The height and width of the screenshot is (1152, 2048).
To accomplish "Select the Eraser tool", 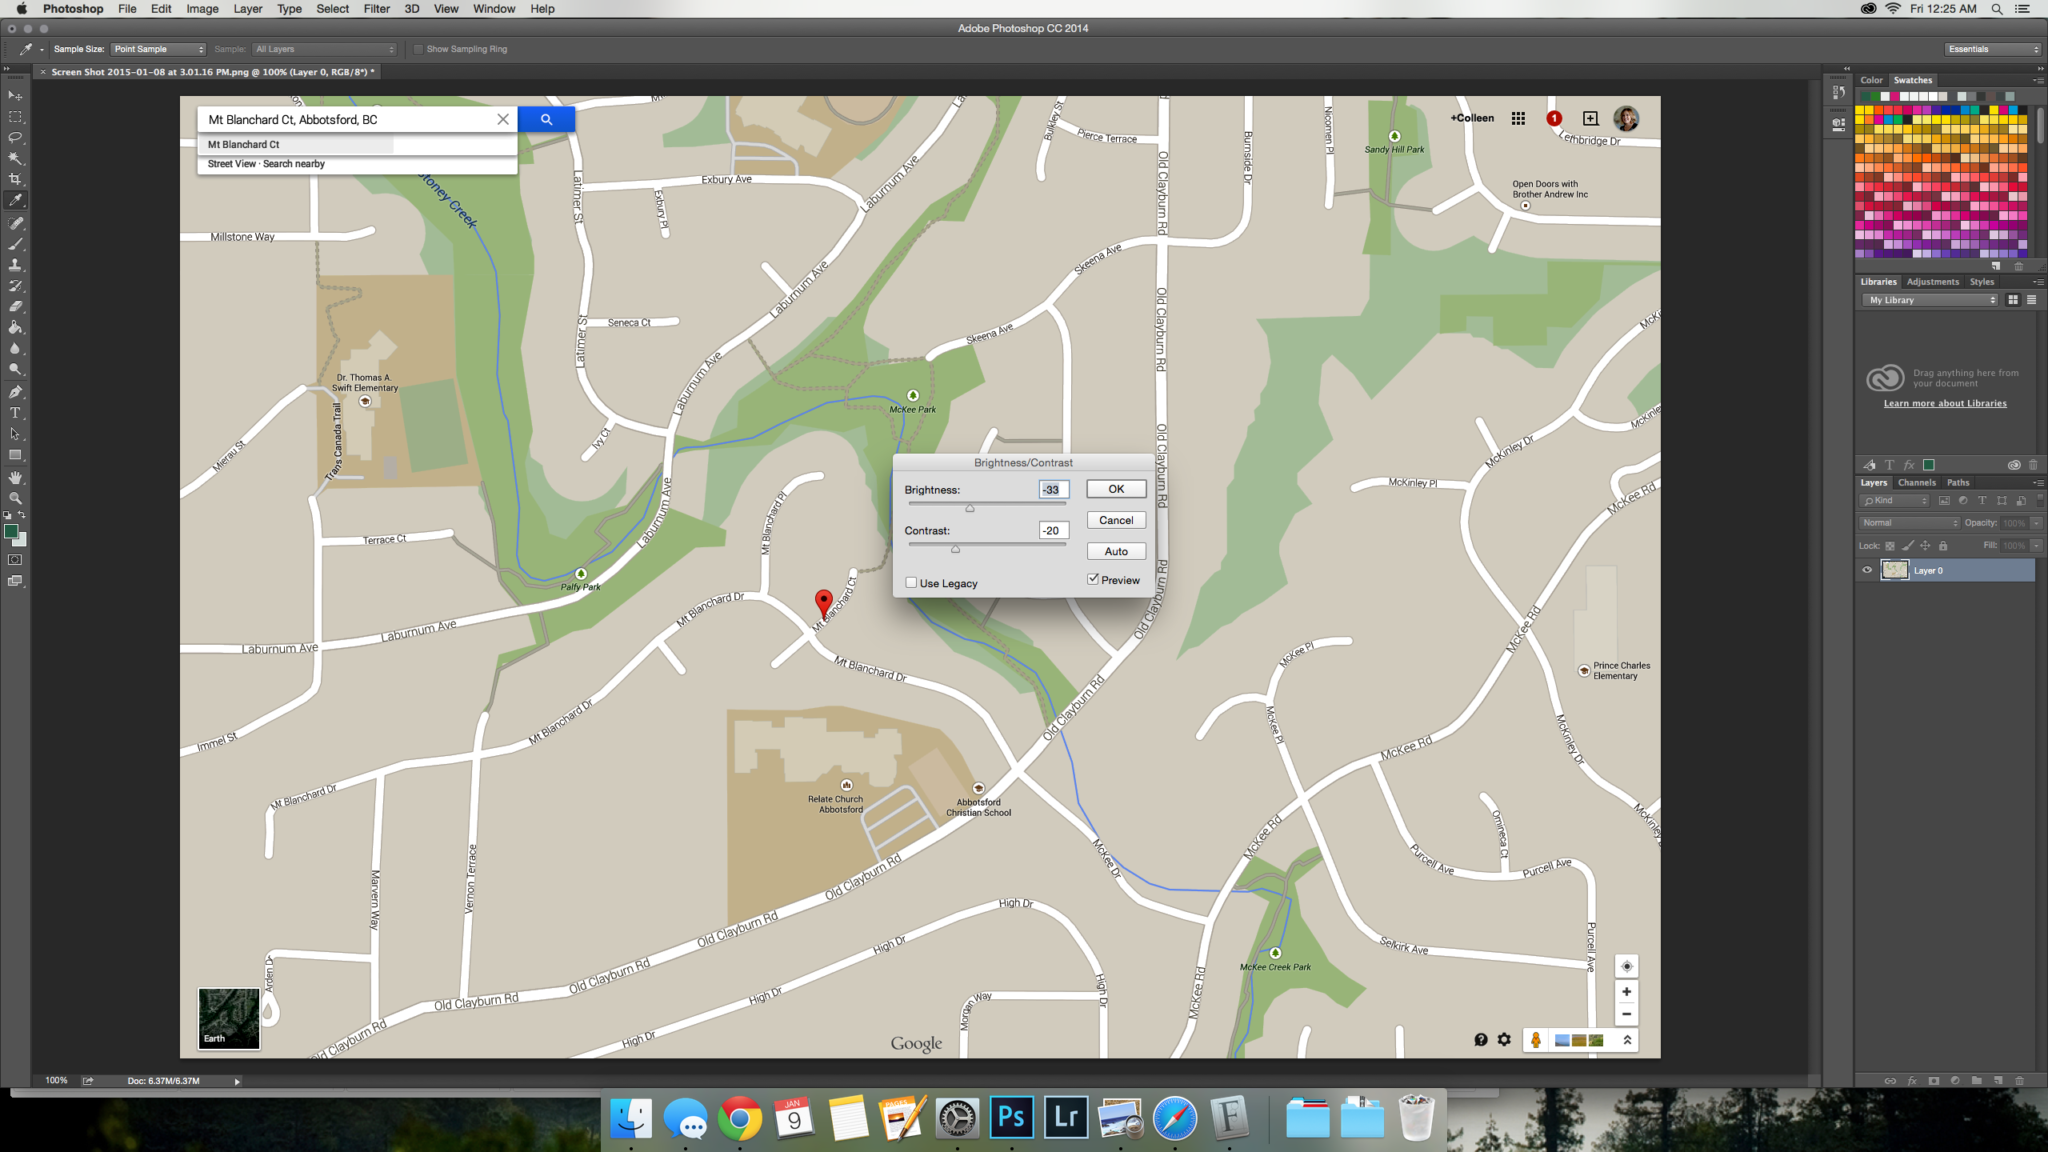I will (x=15, y=307).
